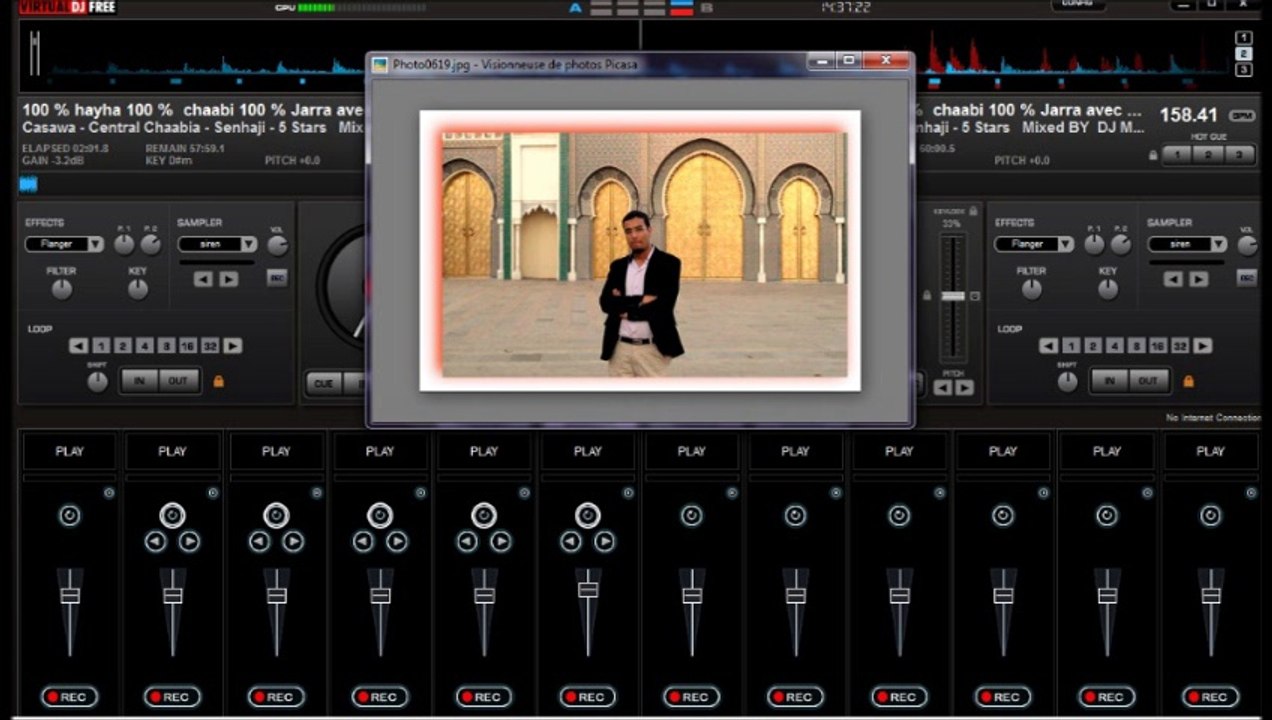The image size is (1272, 720).
Task: Toggle the left deck orange loop lock
Action: pyautogui.click(x=218, y=381)
